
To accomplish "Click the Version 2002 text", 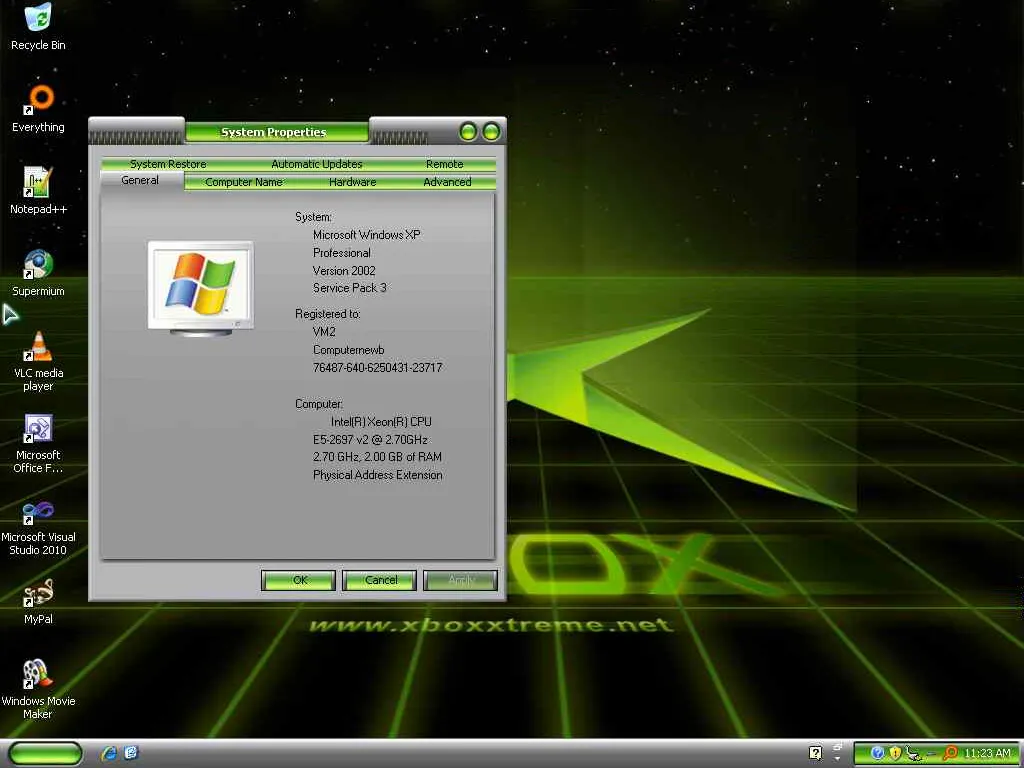I will tap(344, 270).
